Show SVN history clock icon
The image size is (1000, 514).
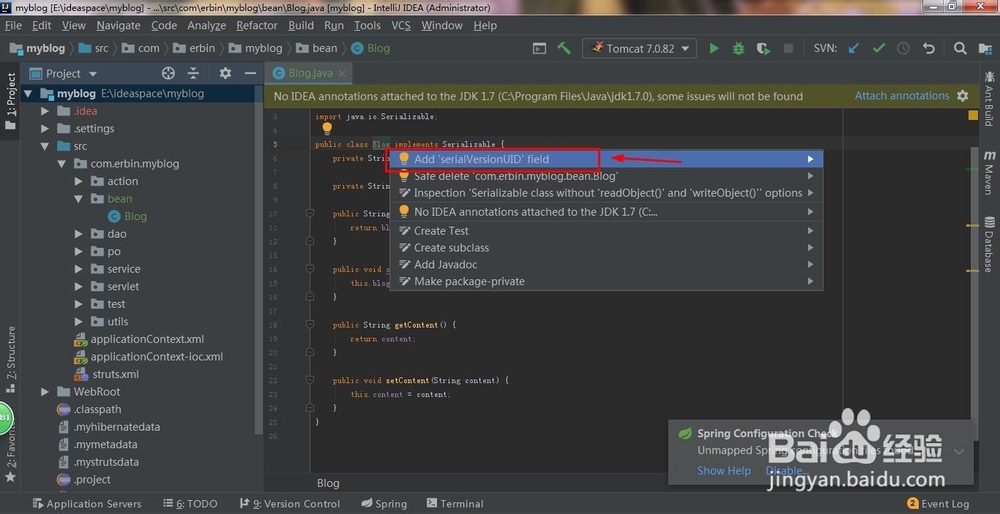click(x=903, y=48)
